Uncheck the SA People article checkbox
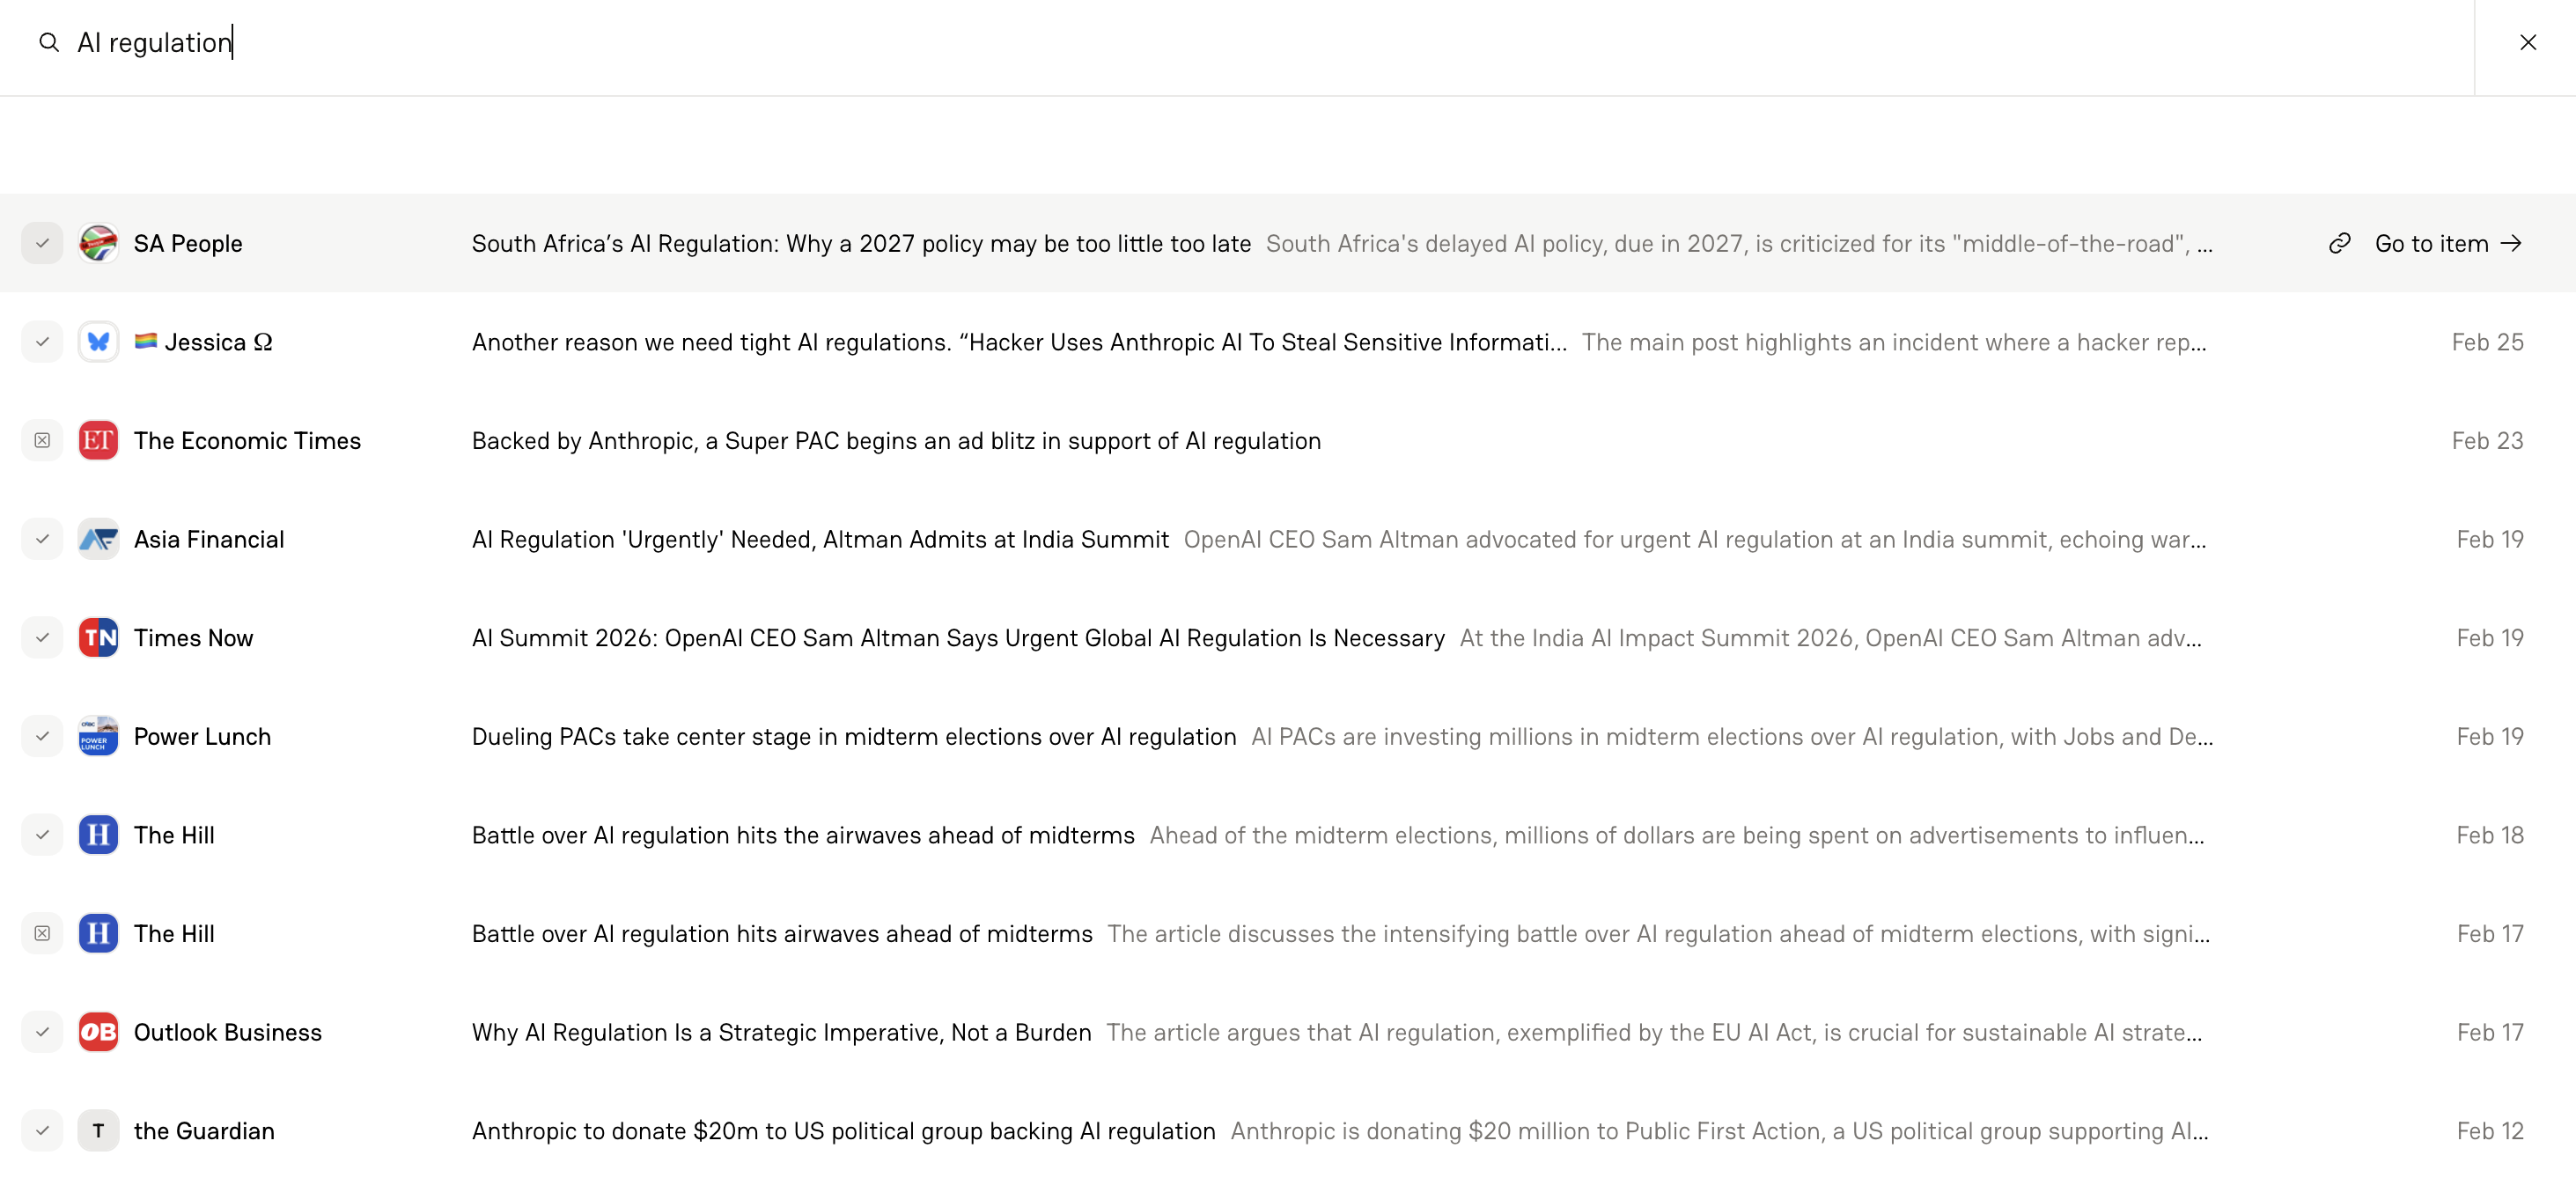2576x1185 pixels. 42,243
